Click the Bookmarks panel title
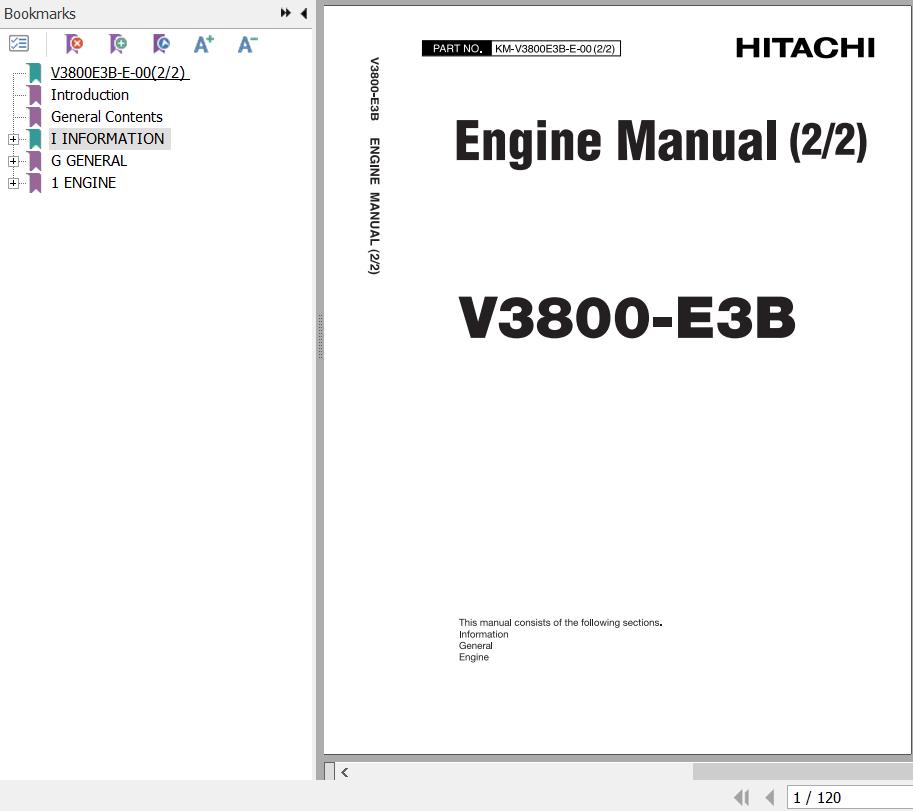This screenshot has width=913, height=811. point(40,13)
